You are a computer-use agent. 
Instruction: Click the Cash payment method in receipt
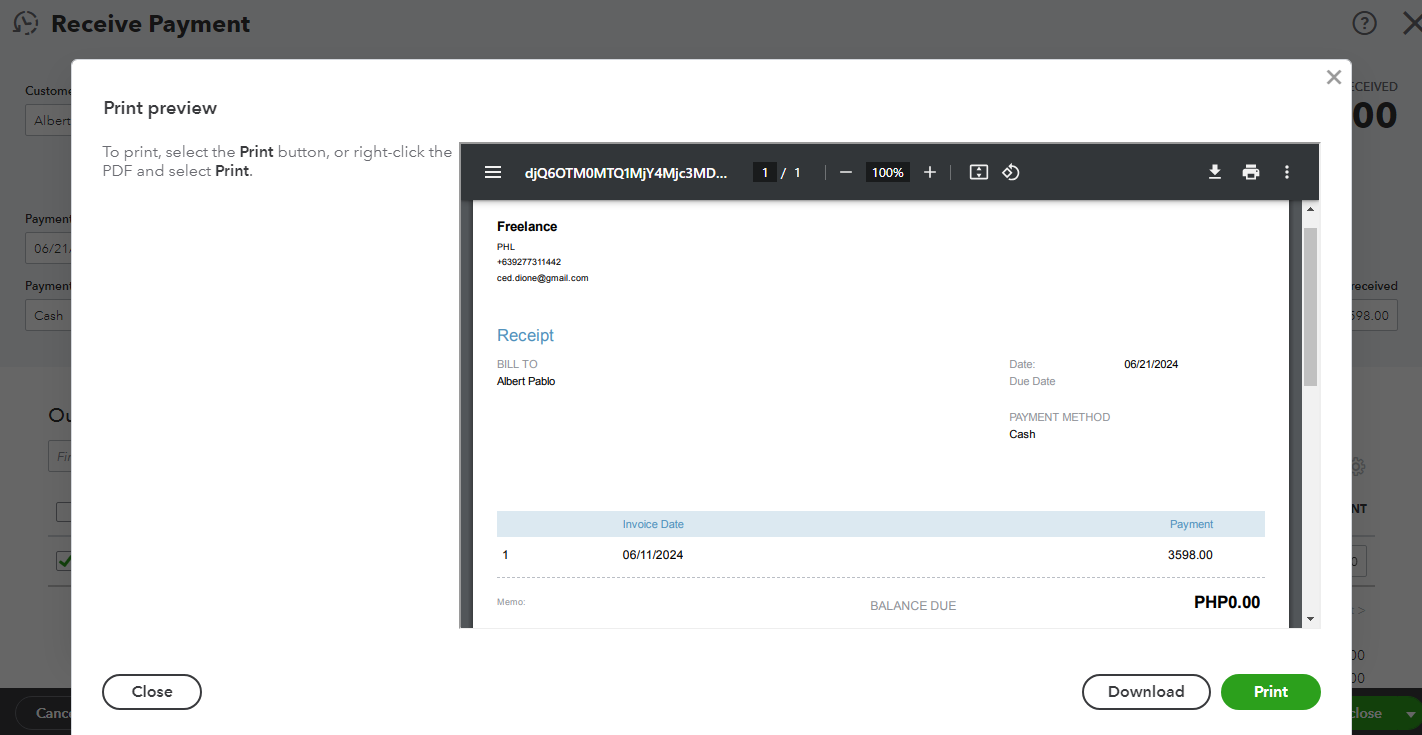[x=1022, y=434]
